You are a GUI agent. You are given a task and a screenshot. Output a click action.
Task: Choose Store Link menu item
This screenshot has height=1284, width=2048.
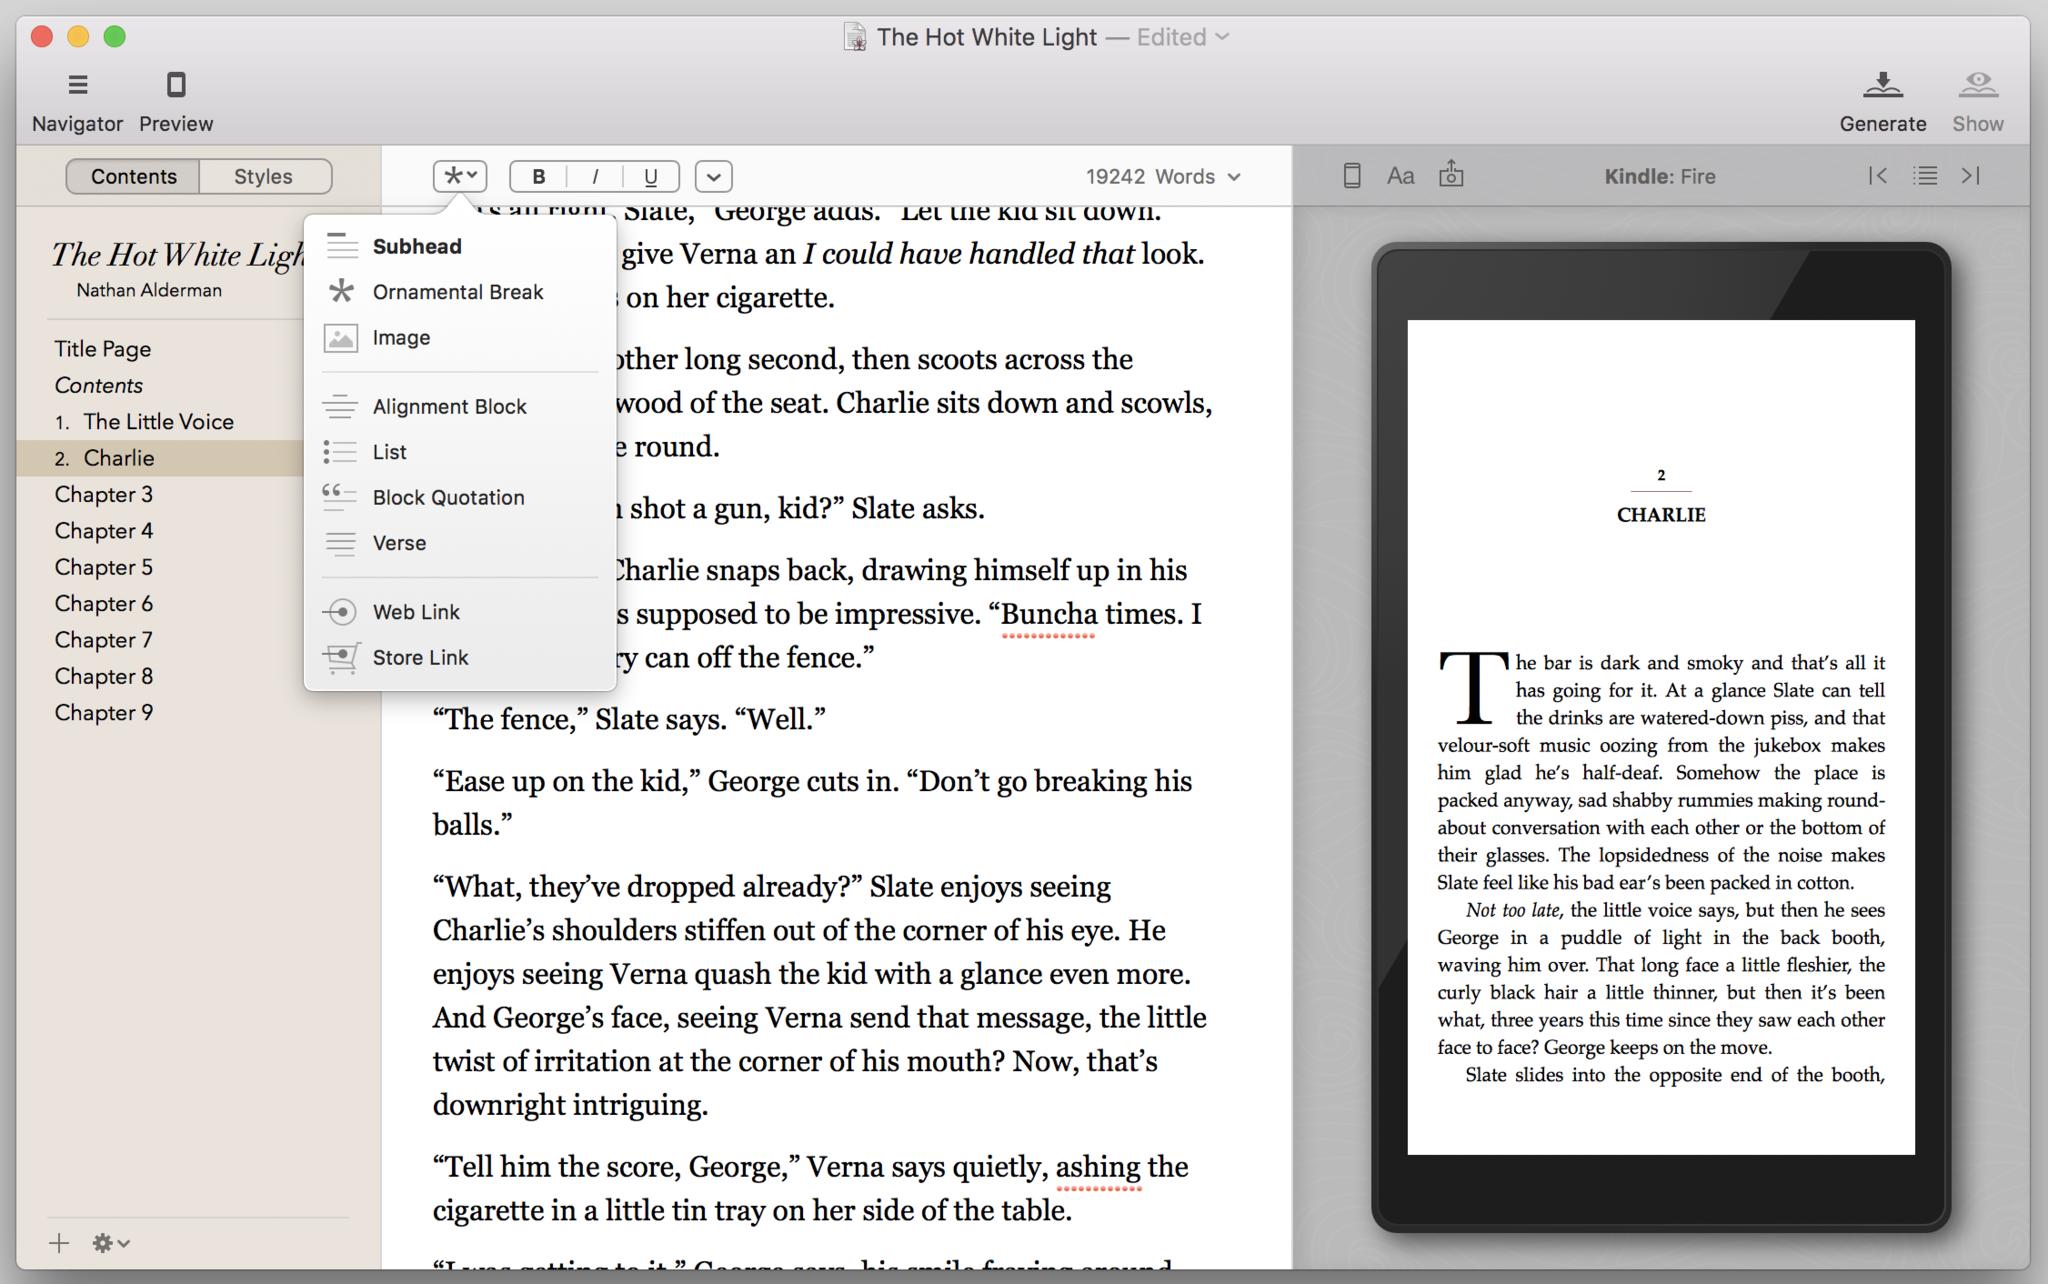(x=460, y=658)
